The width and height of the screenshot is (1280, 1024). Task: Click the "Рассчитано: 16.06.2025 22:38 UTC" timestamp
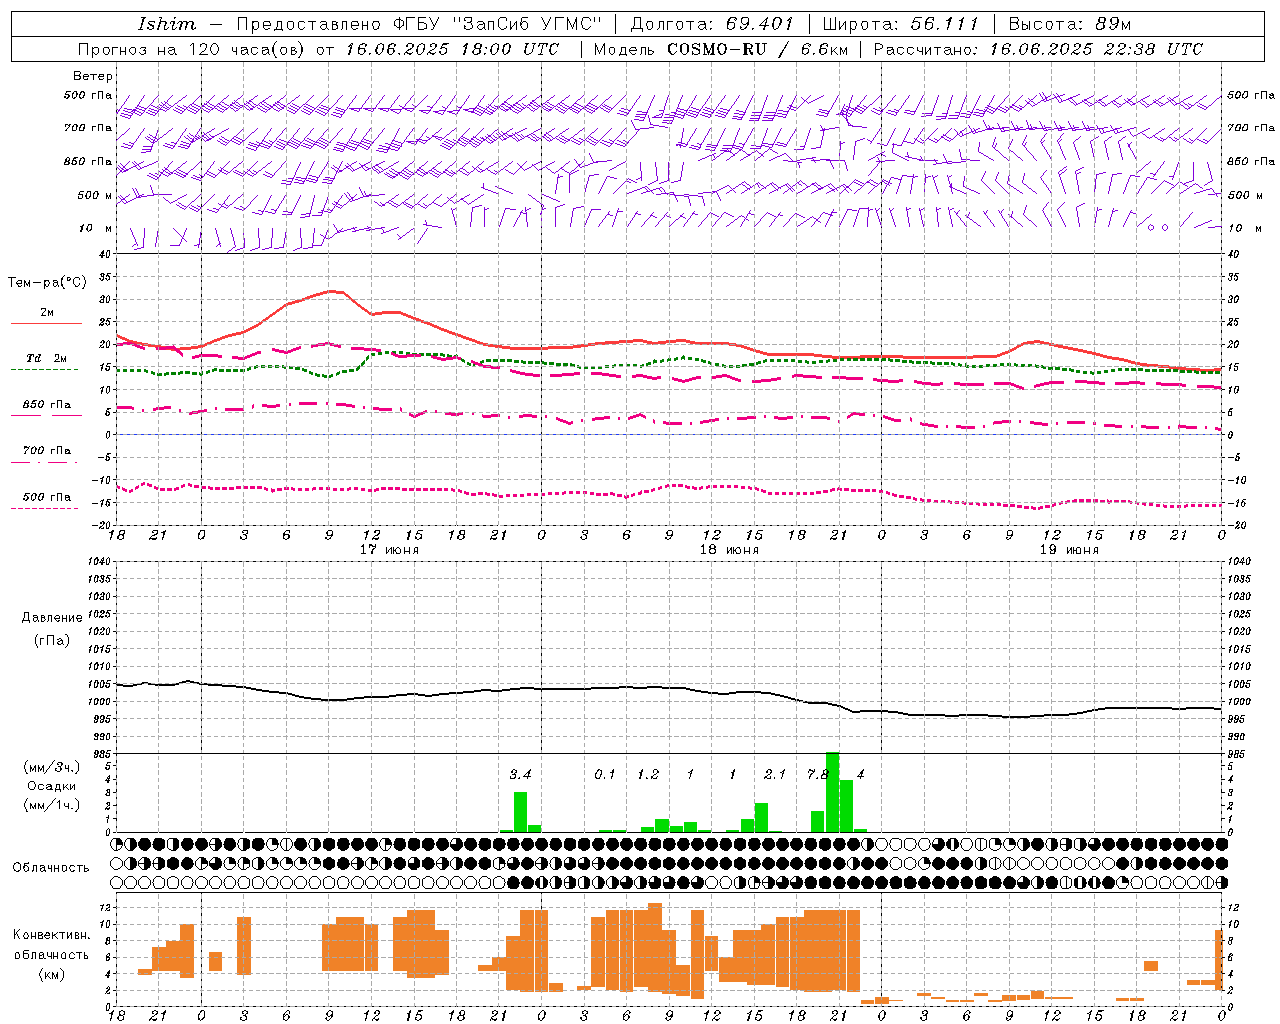[x=1038, y=49]
